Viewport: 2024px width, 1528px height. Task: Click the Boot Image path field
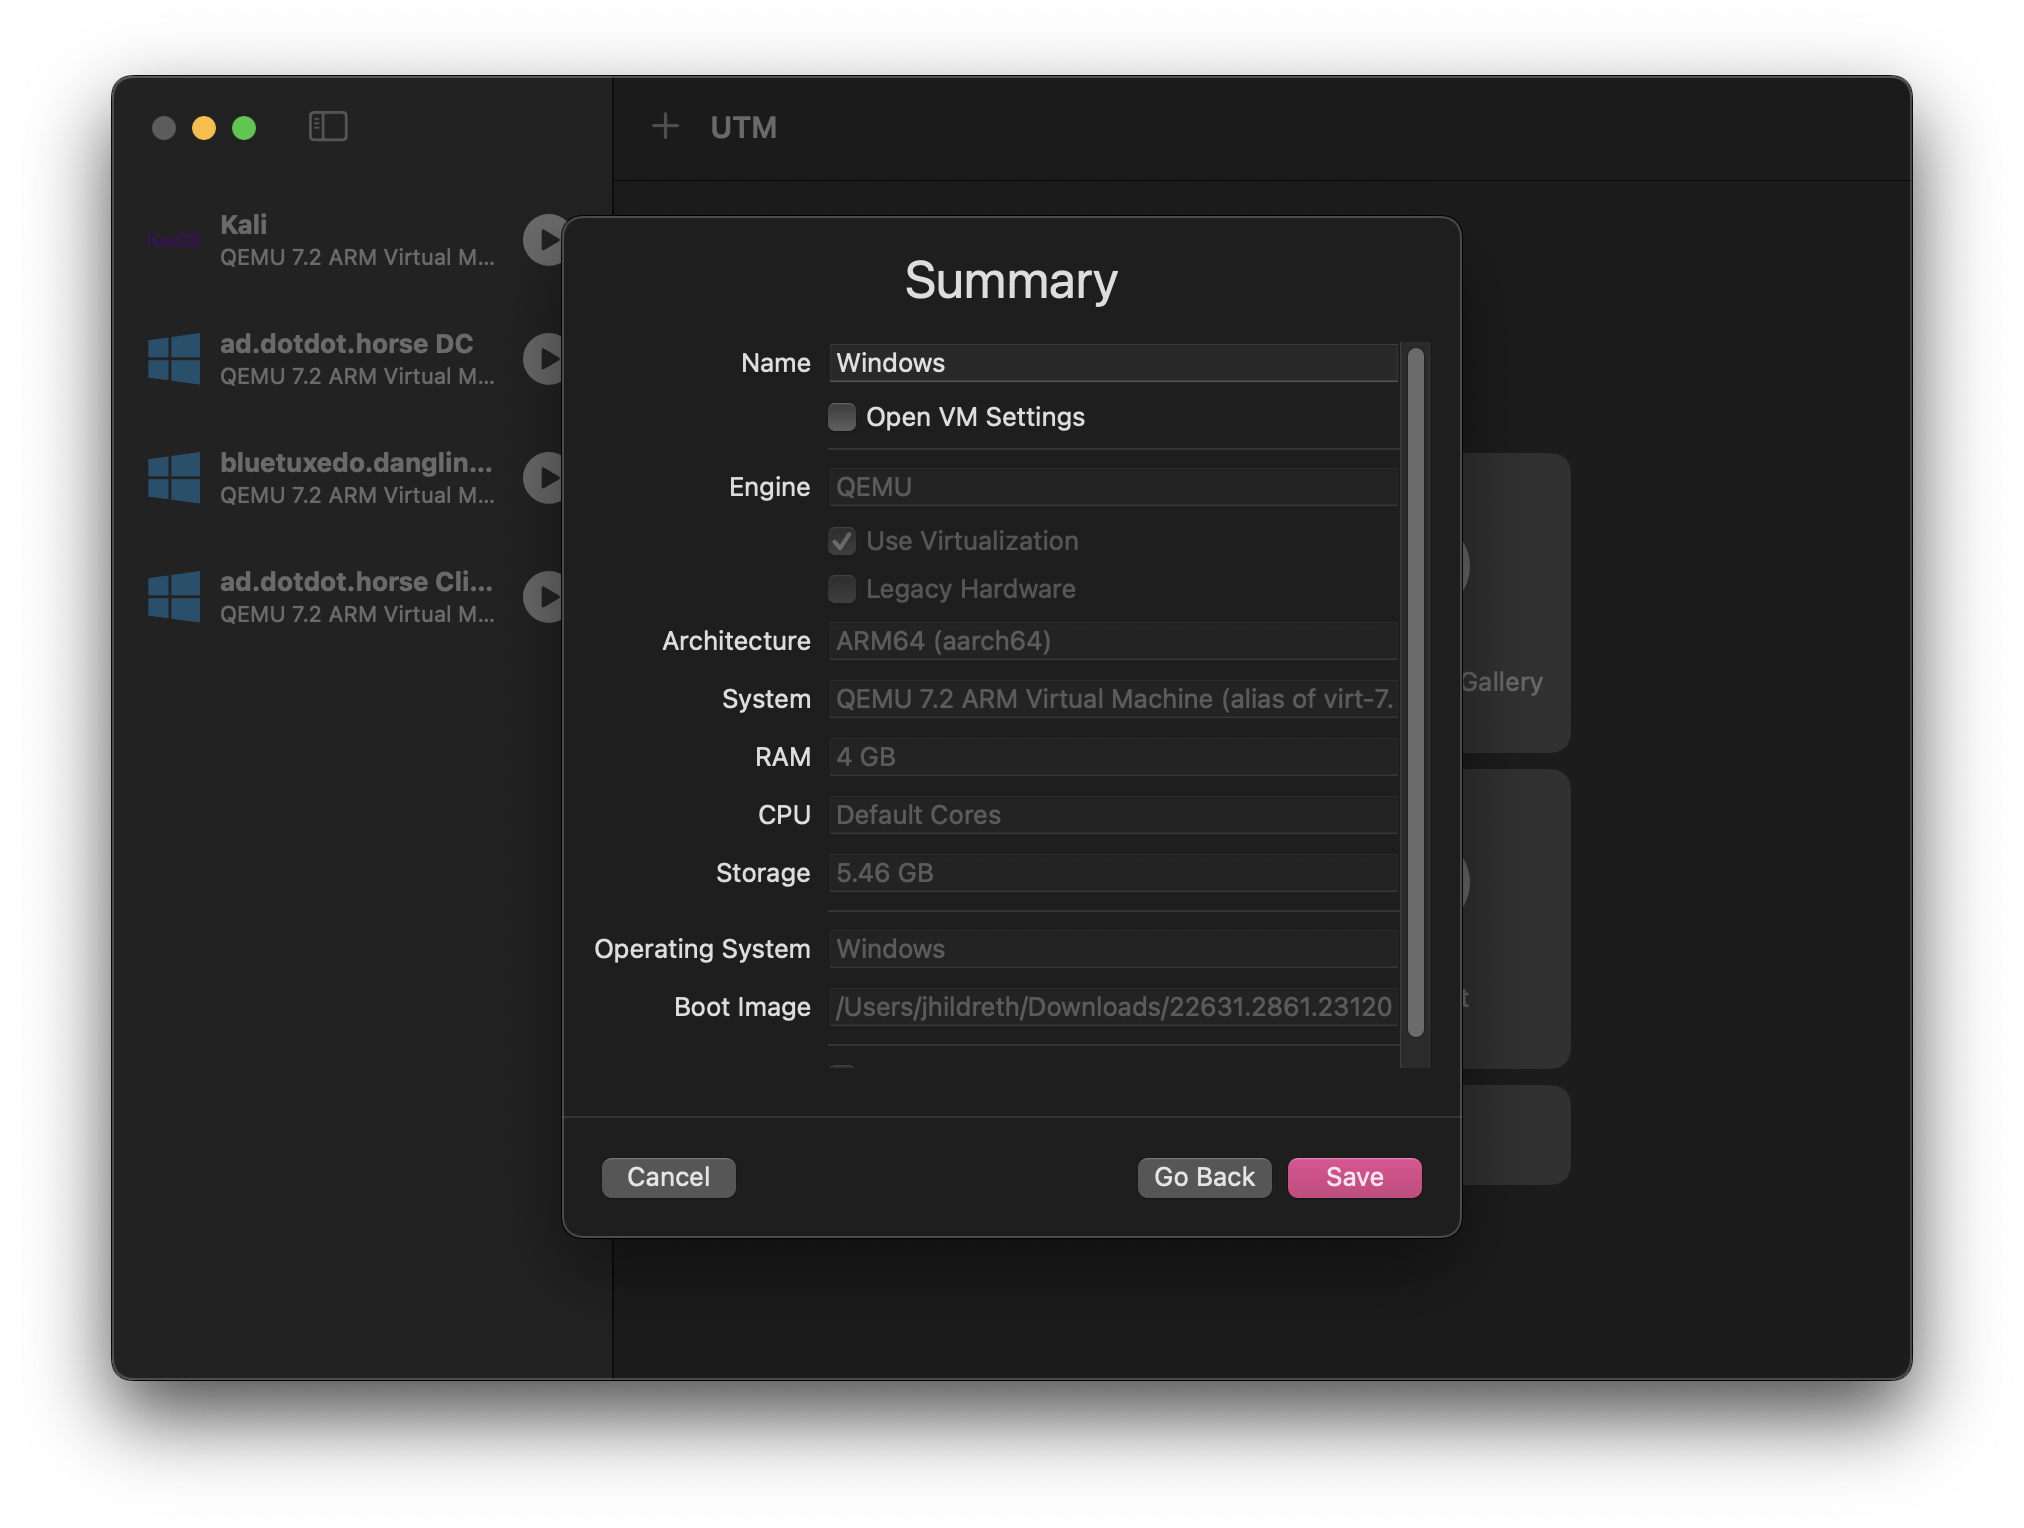(x=1113, y=1007)
